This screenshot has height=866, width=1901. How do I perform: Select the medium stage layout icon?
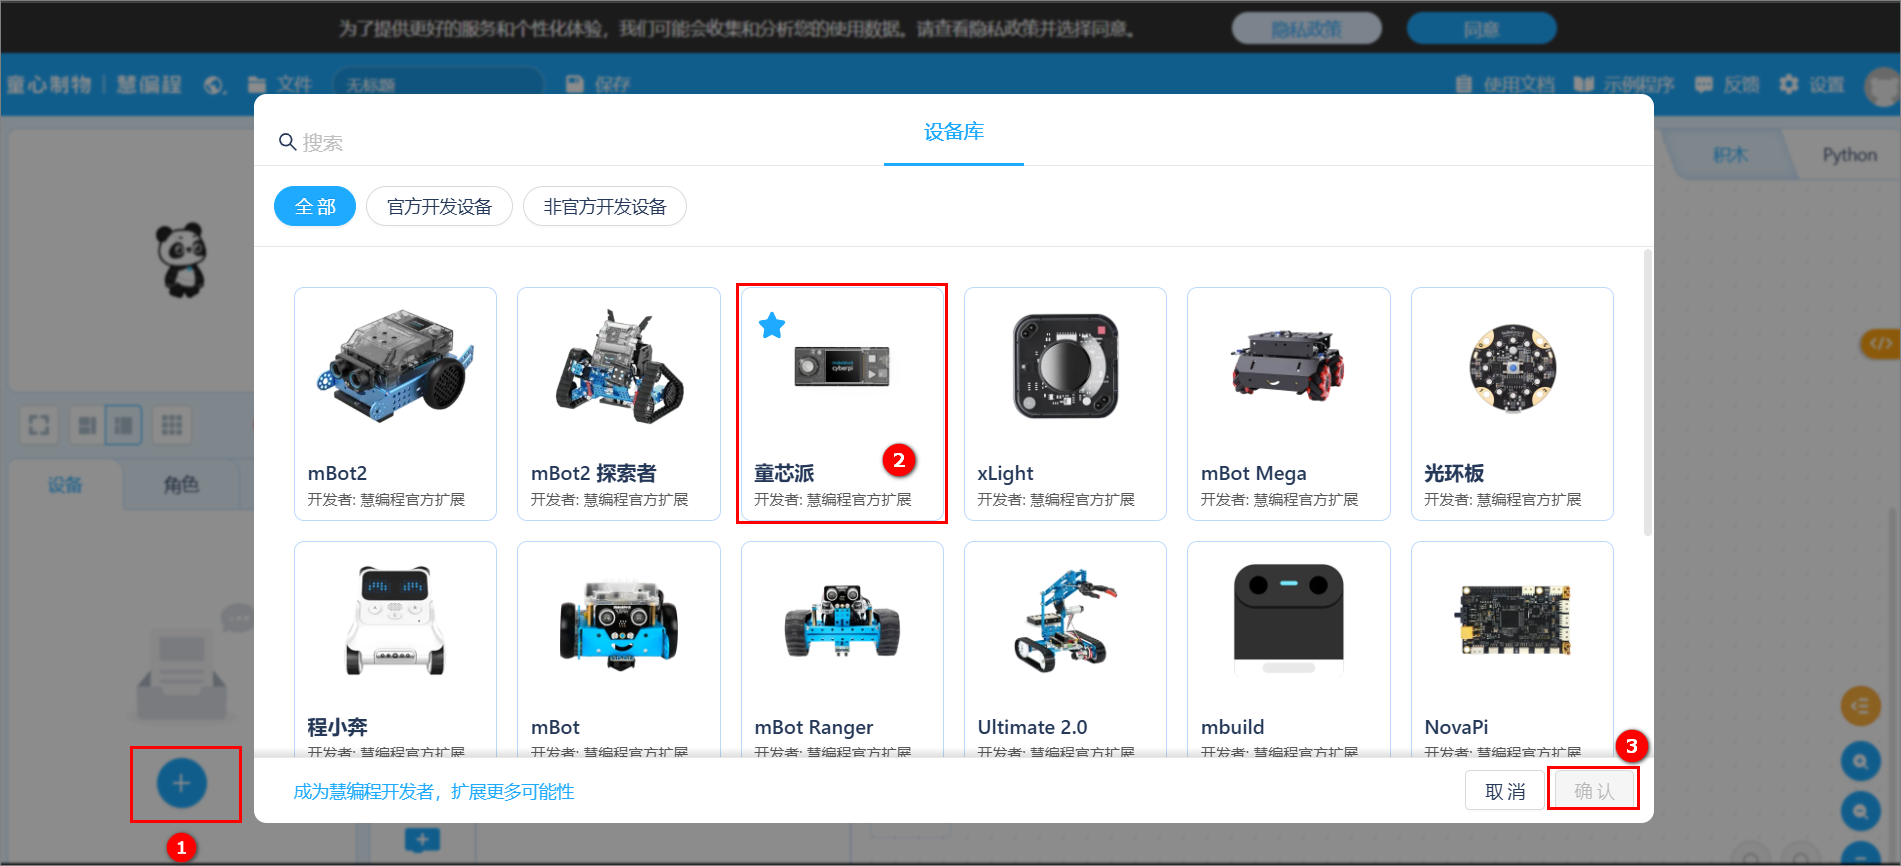coord(124,425)
